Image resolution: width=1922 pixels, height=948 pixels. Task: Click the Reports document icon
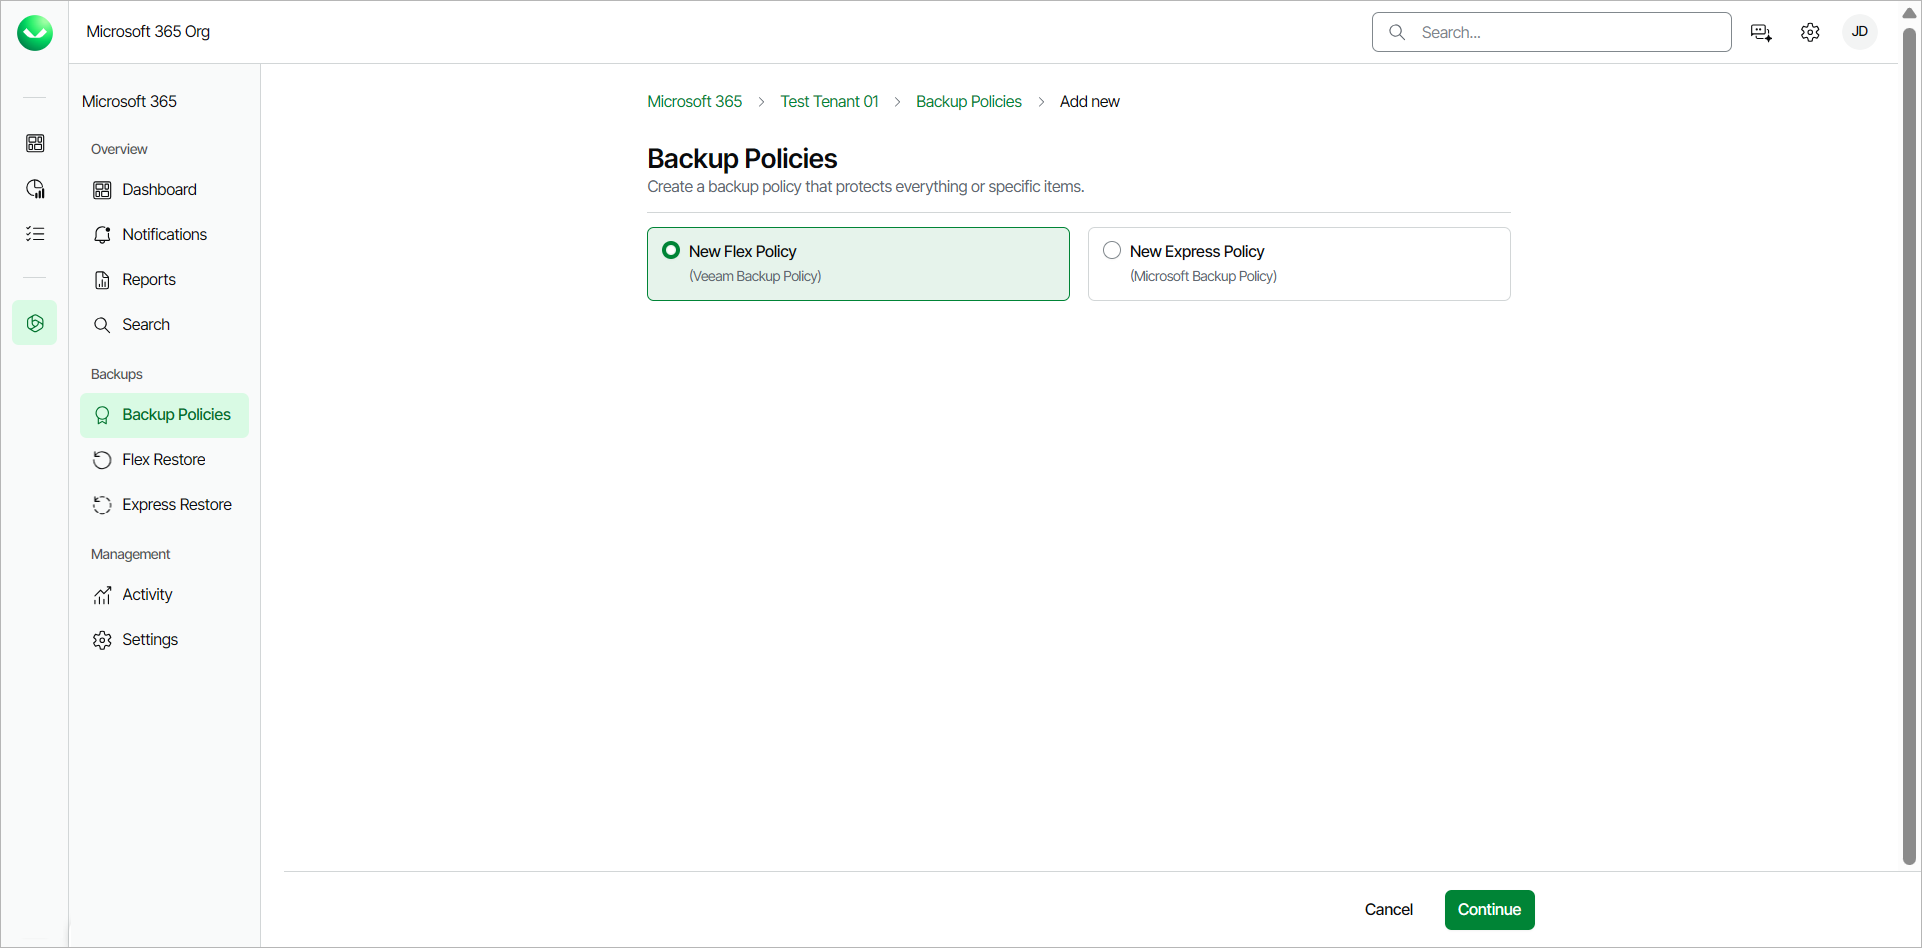[102, 280]
